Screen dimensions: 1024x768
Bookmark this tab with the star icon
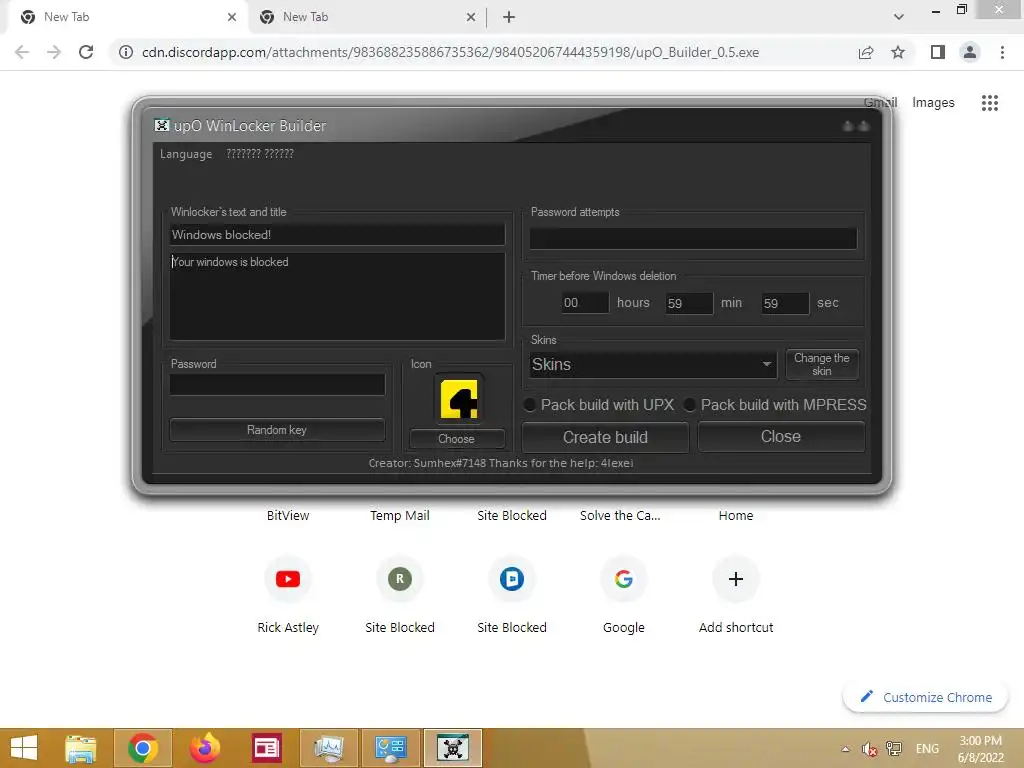click(898, 52)
